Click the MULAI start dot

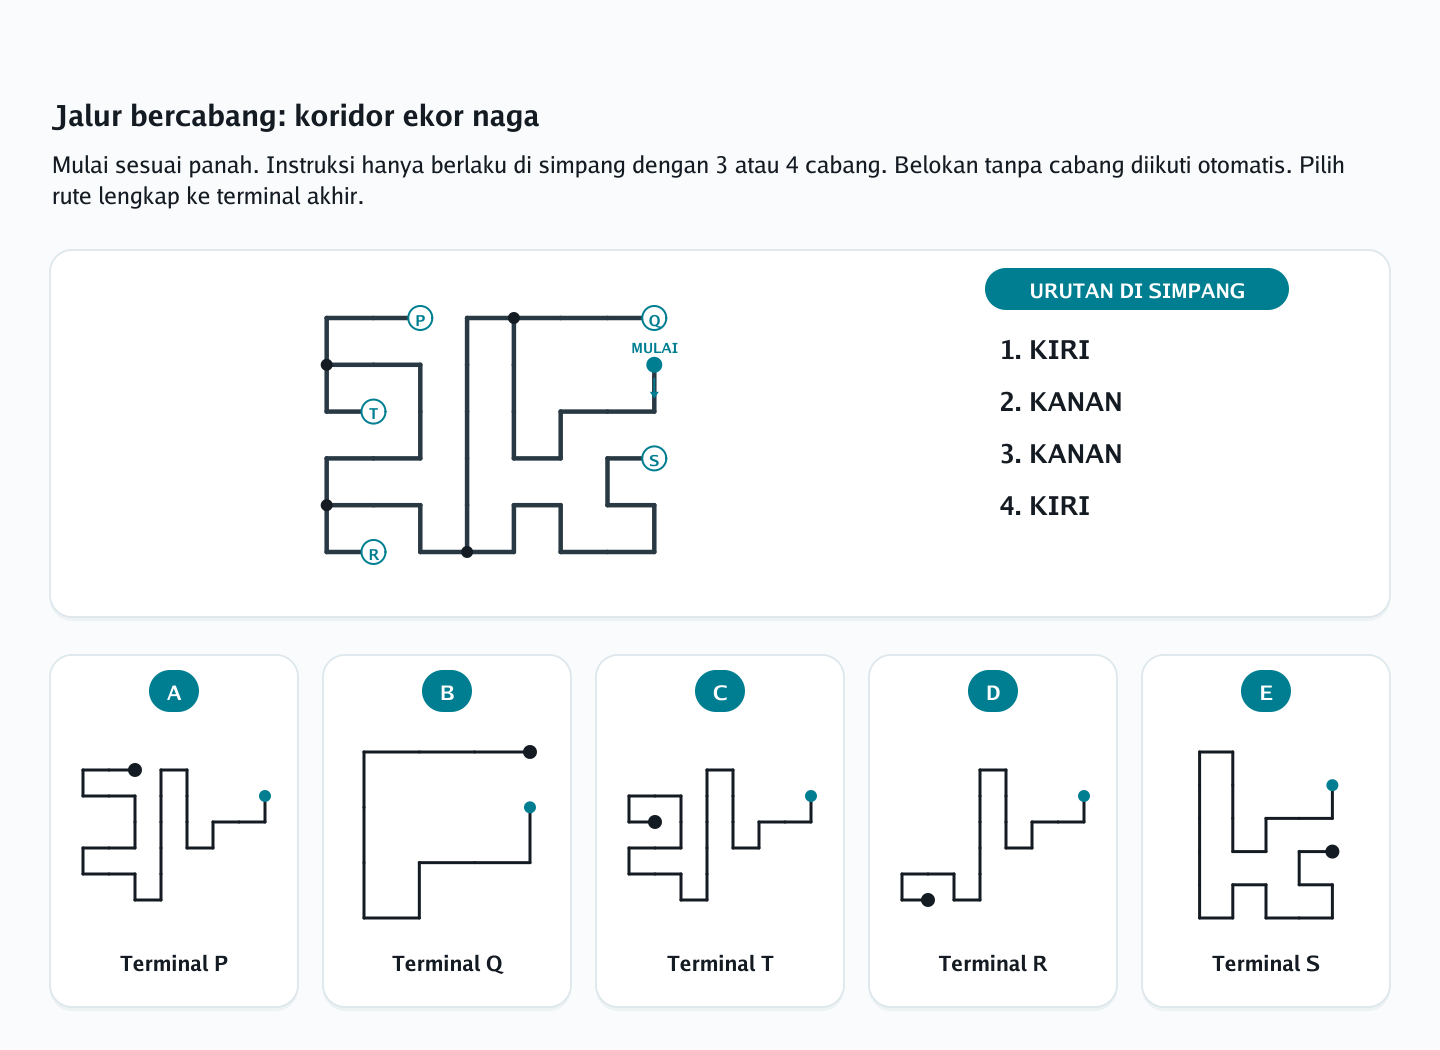click(x=654, y=365)
